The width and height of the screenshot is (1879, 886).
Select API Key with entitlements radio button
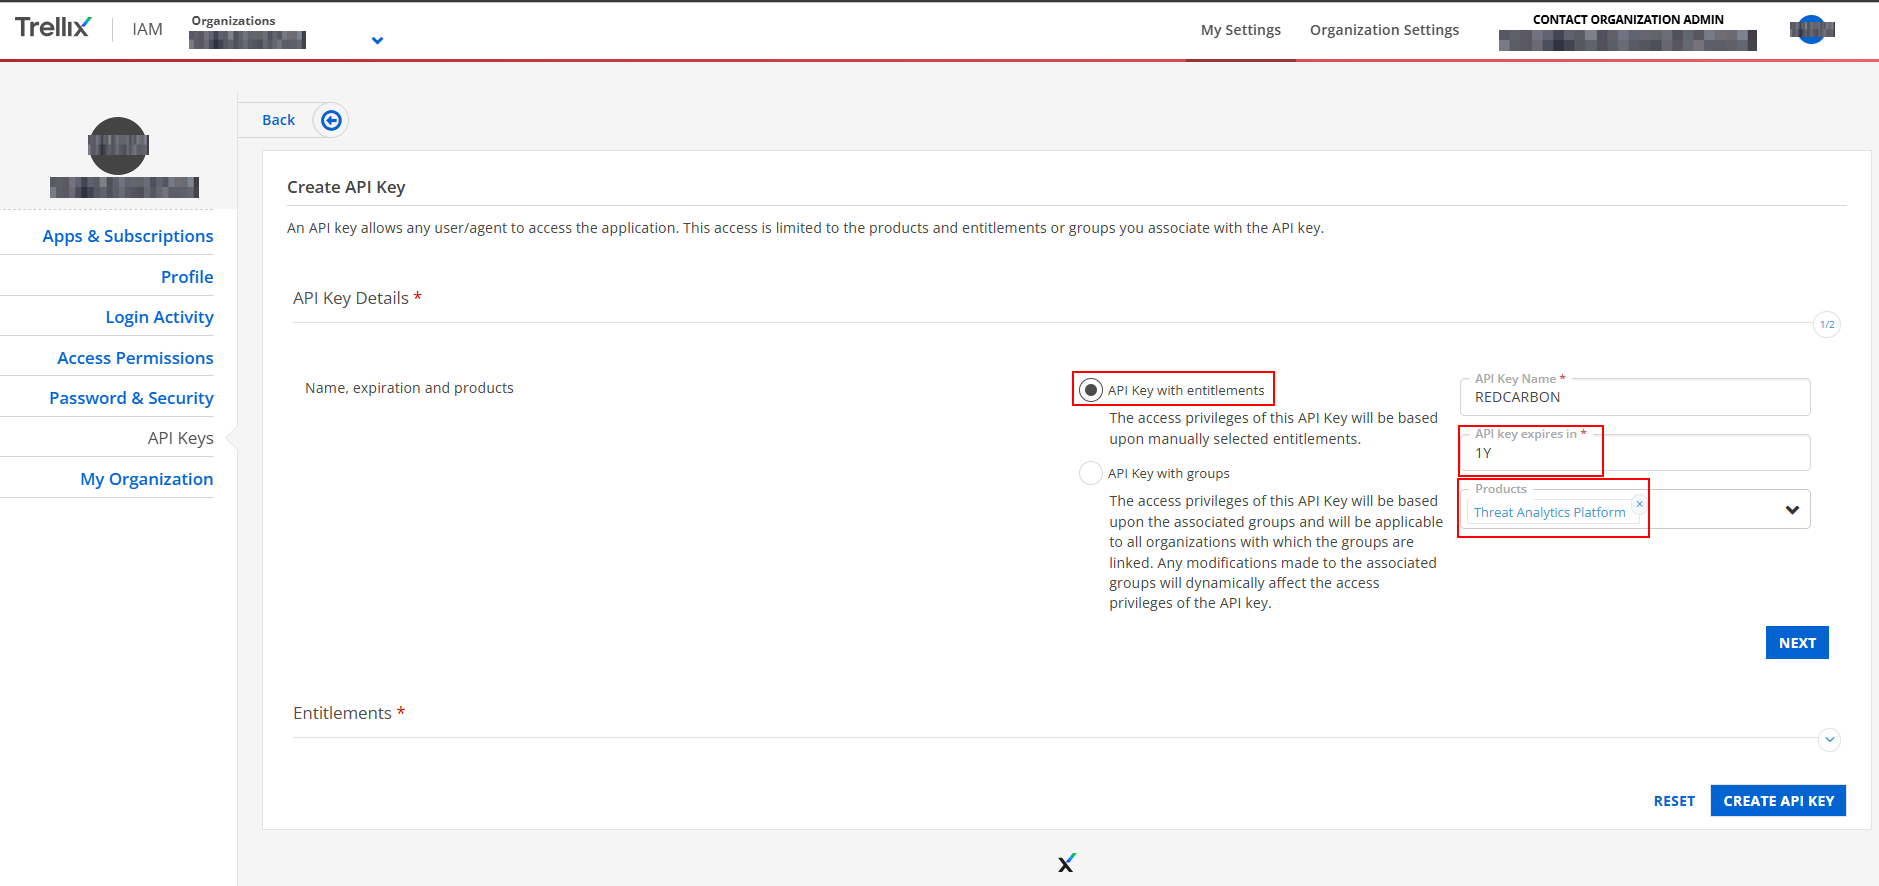(x=1091, y=390)
